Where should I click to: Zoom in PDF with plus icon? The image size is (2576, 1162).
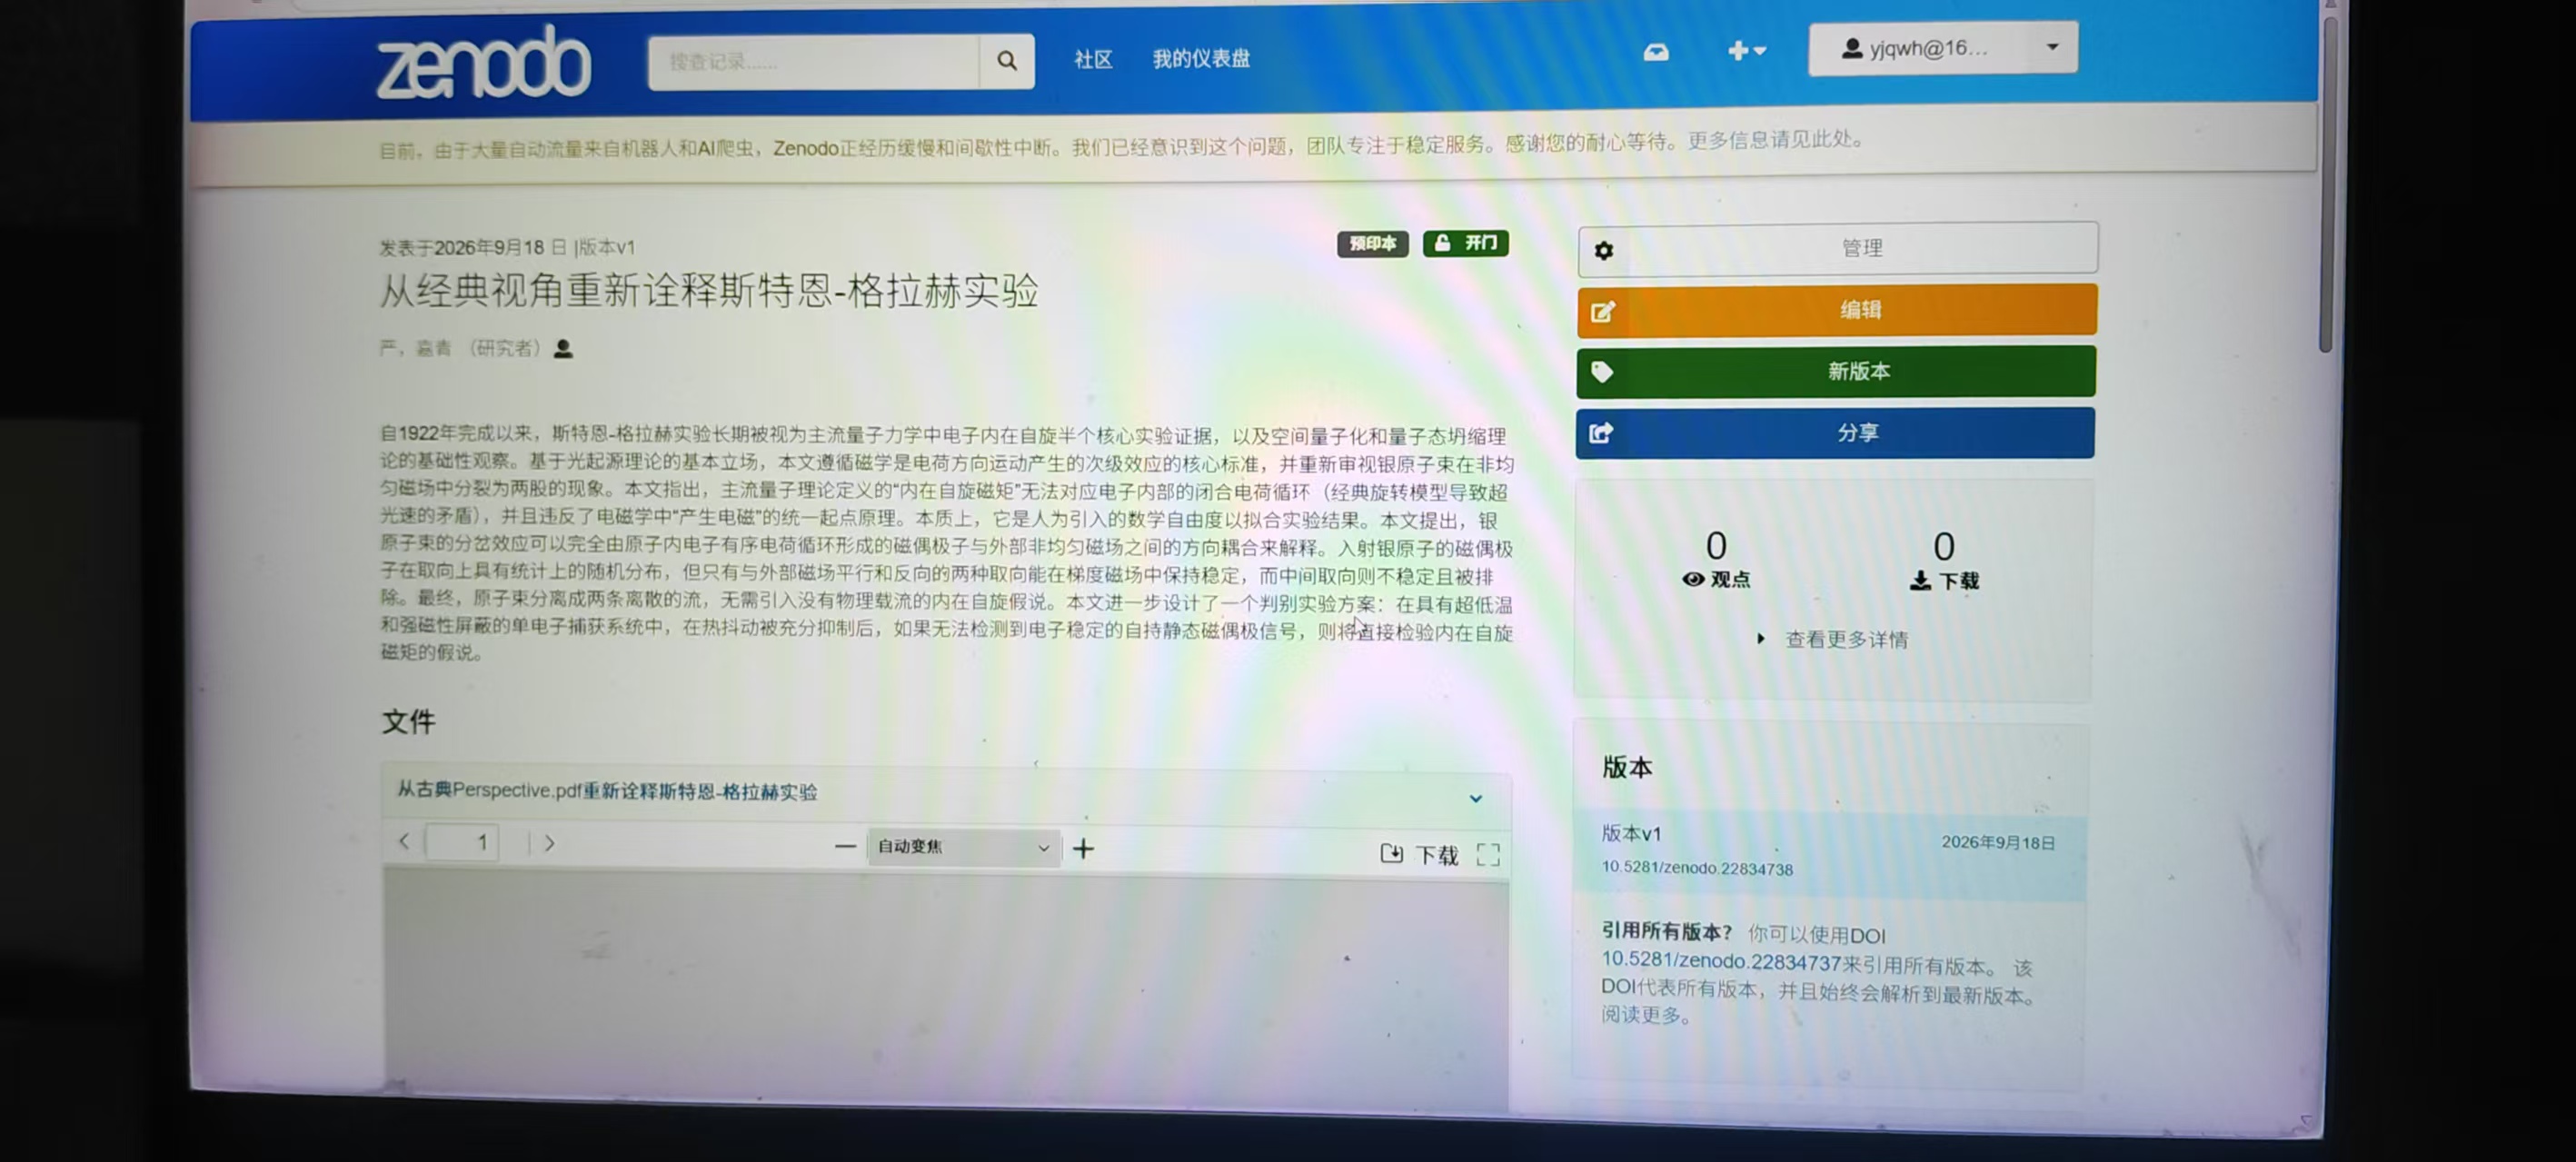pos(1083,849)
